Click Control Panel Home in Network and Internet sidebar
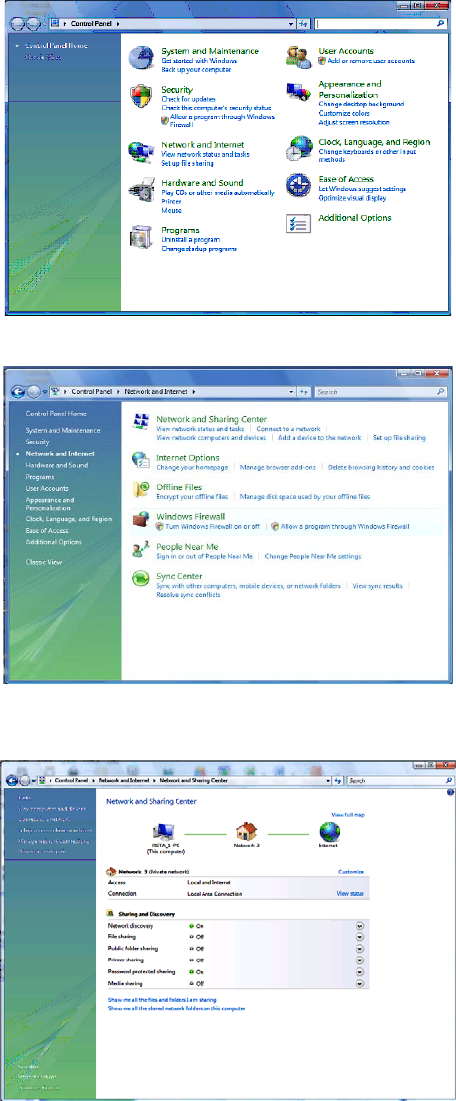 (x=56, y=414)
